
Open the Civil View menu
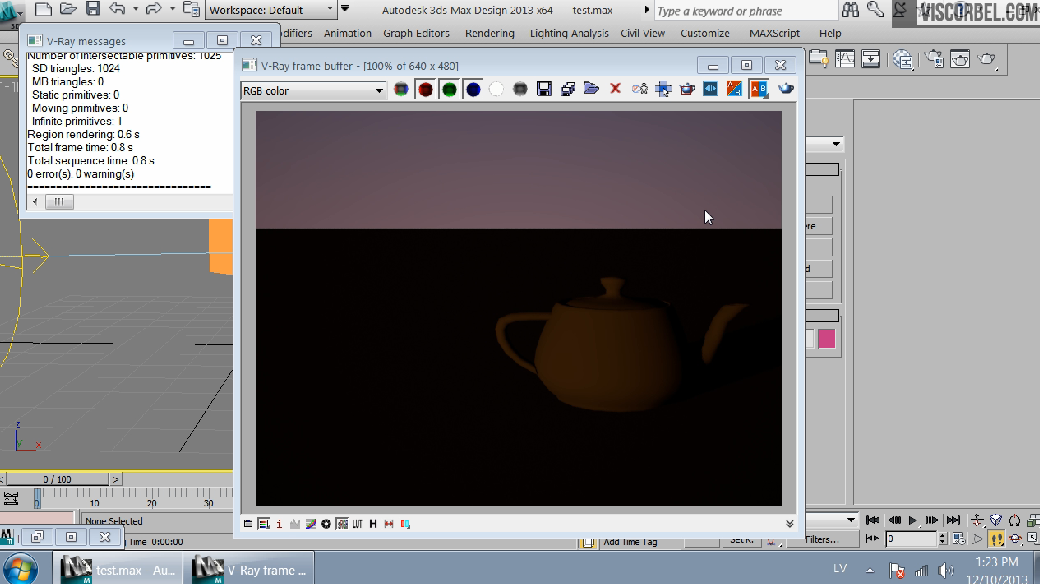click(643, 33)
